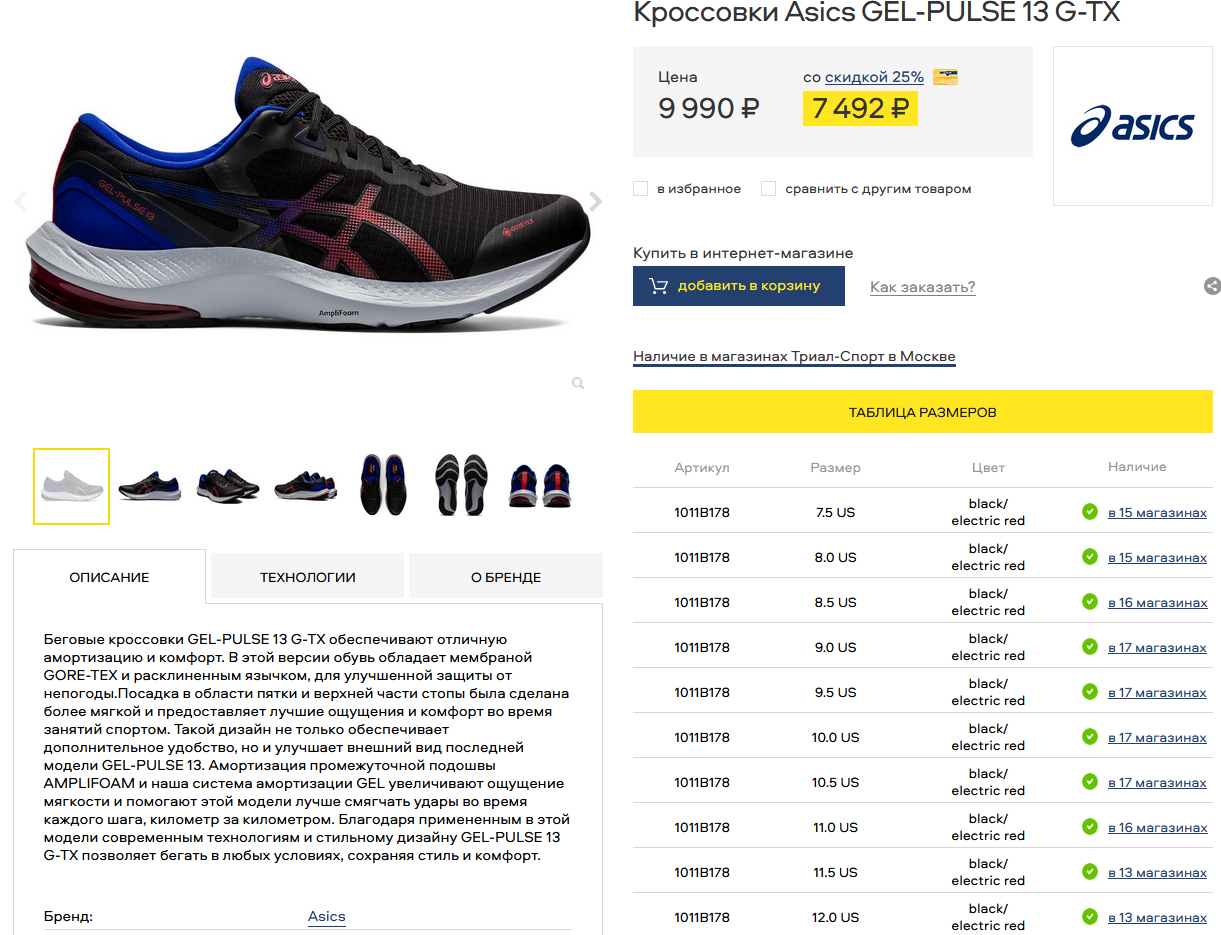Image resolution: width=1221 pixels, height=935 pixels.
Task: Enable 'сравнить с другим товаром' checkbox
Action: click(768, 188)
